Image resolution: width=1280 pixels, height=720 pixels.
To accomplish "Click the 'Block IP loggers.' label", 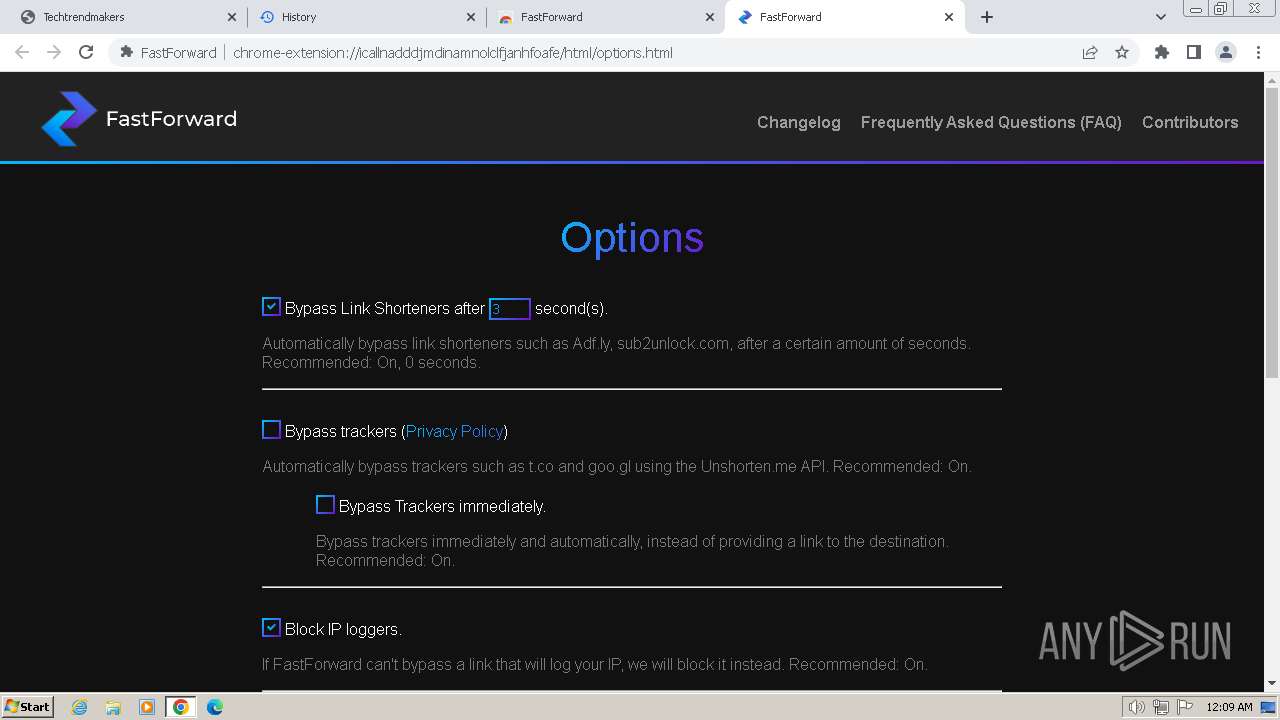I will click(x=343, y=630).
